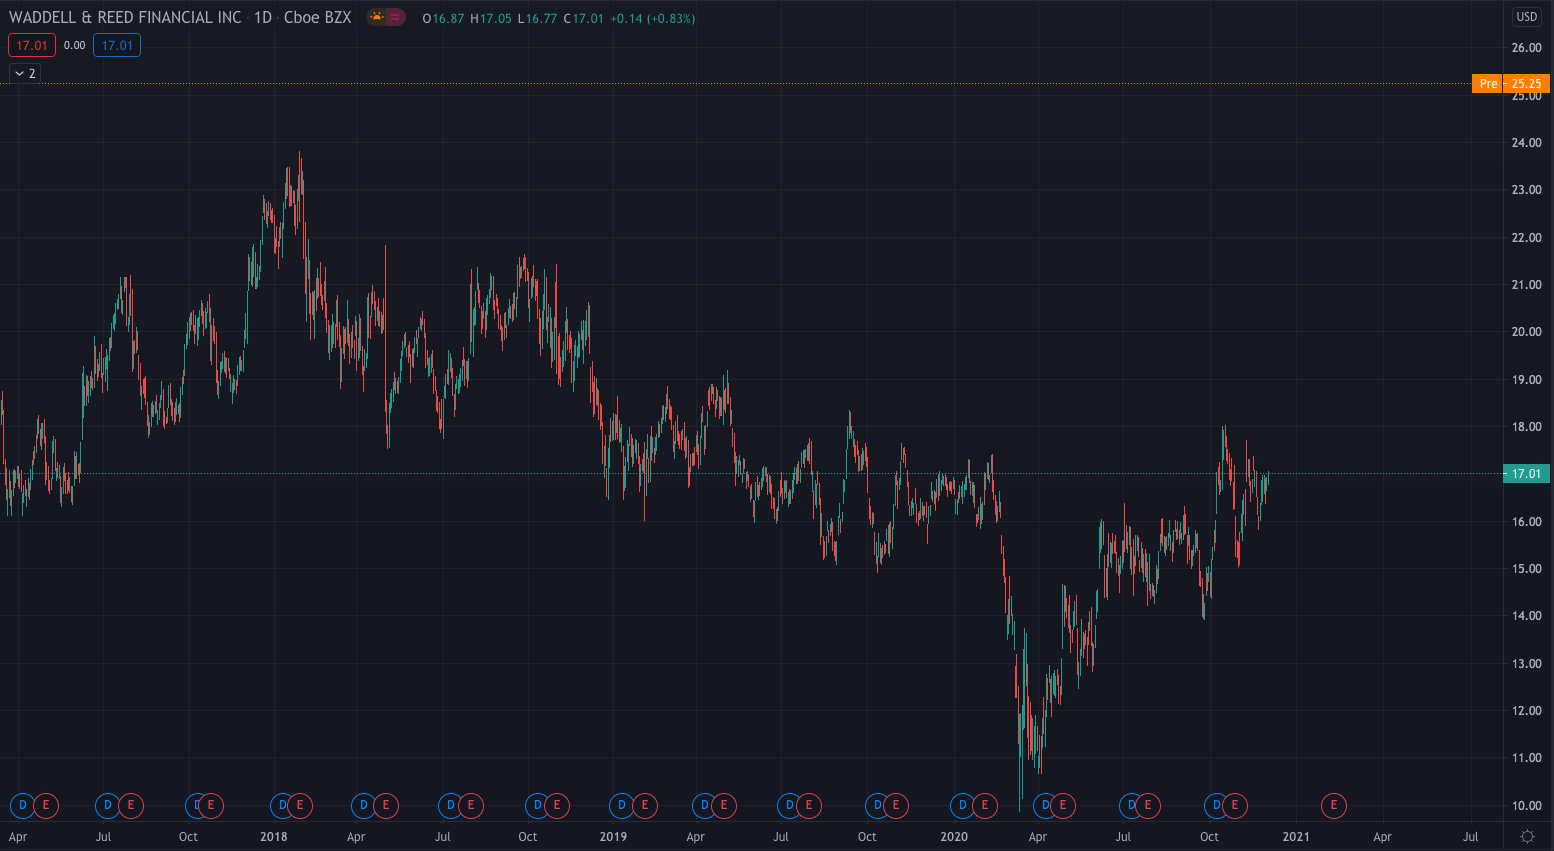Click the 26.00 price axis label
This screenshot has width=1554, height=851.
(1527, 48)
